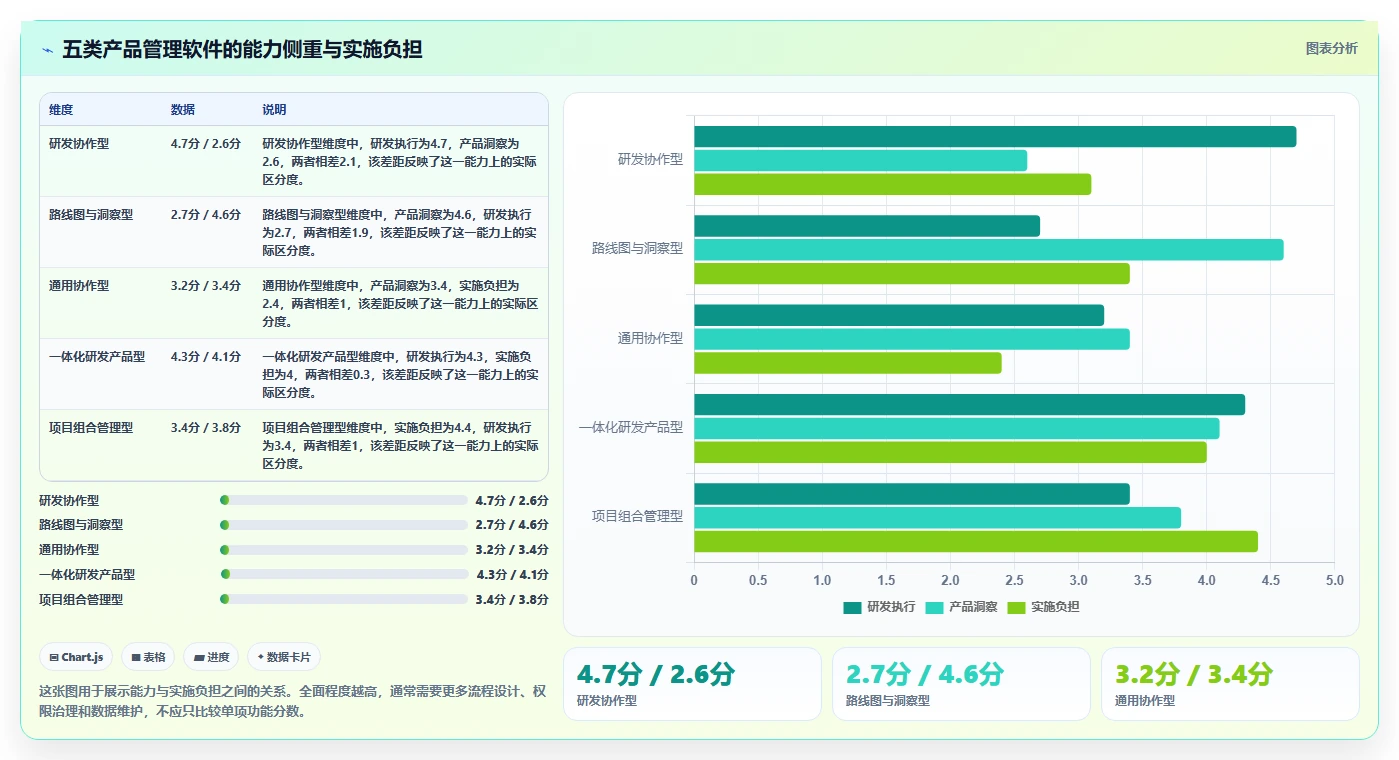The height and width of the screenshot is (760, 1399).
Task: Click the 数据 column header
Action: pyautogui.click(x=183, y=110)
